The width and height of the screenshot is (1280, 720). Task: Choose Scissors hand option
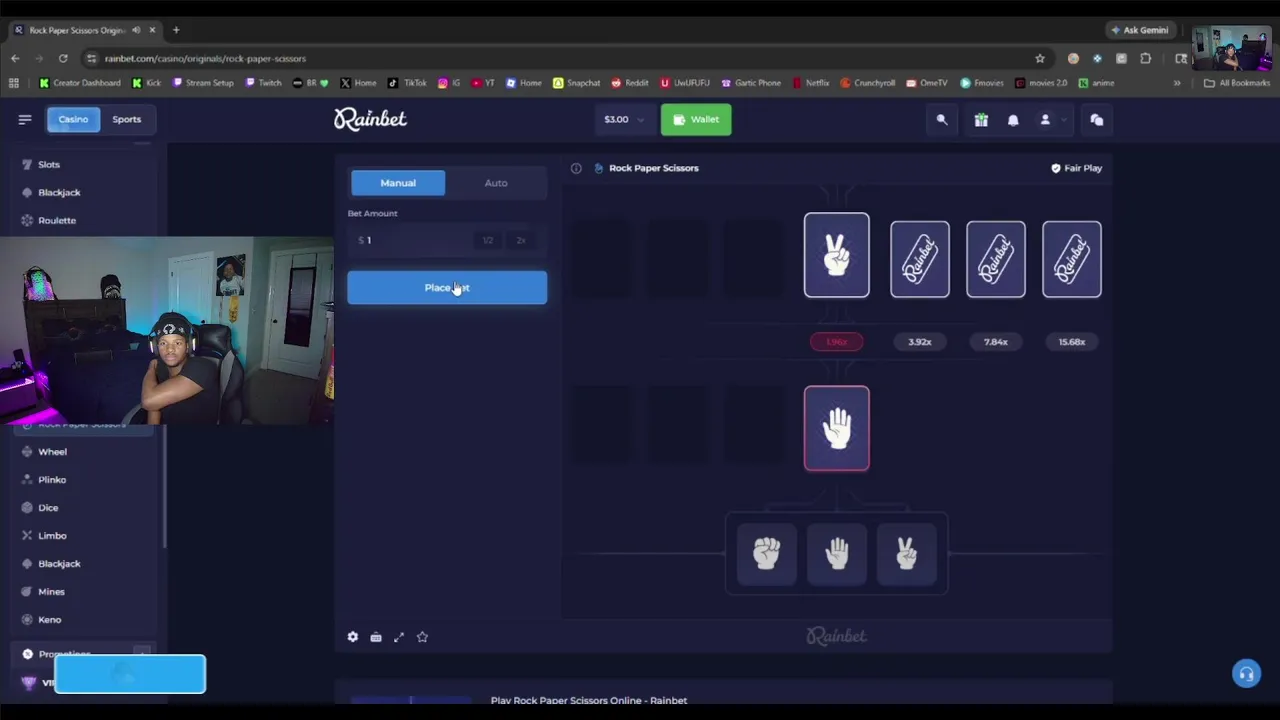(x=907, y=553)
